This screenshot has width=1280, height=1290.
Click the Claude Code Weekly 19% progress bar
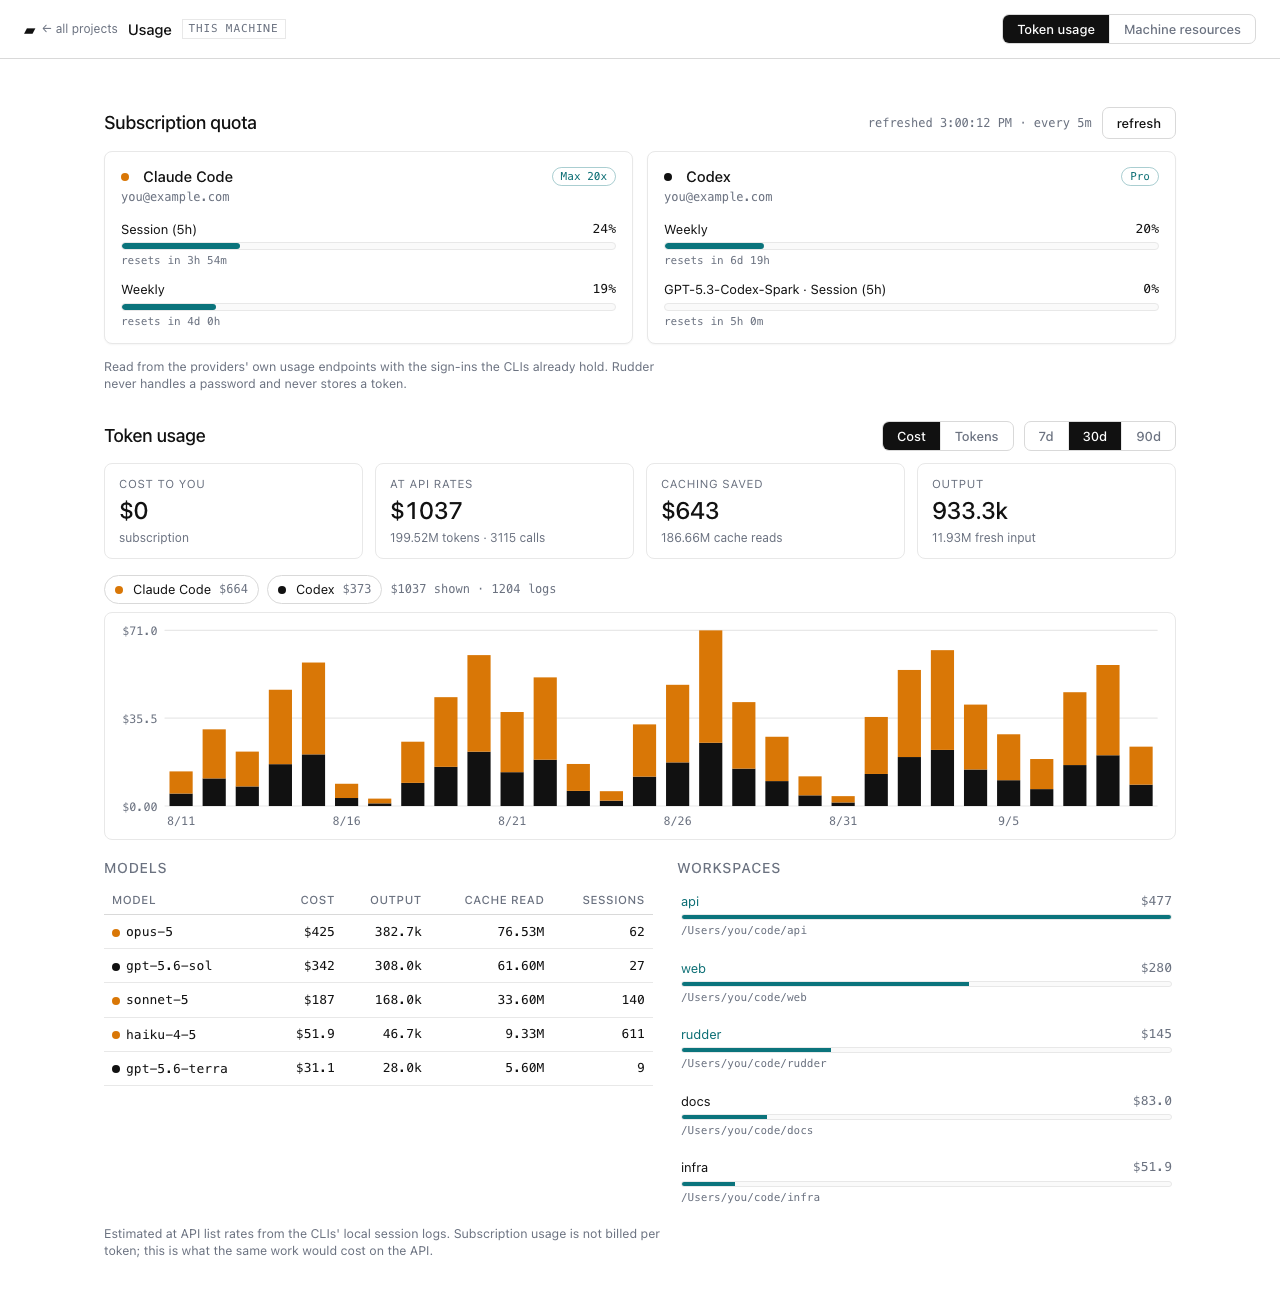tap(368, 307)
